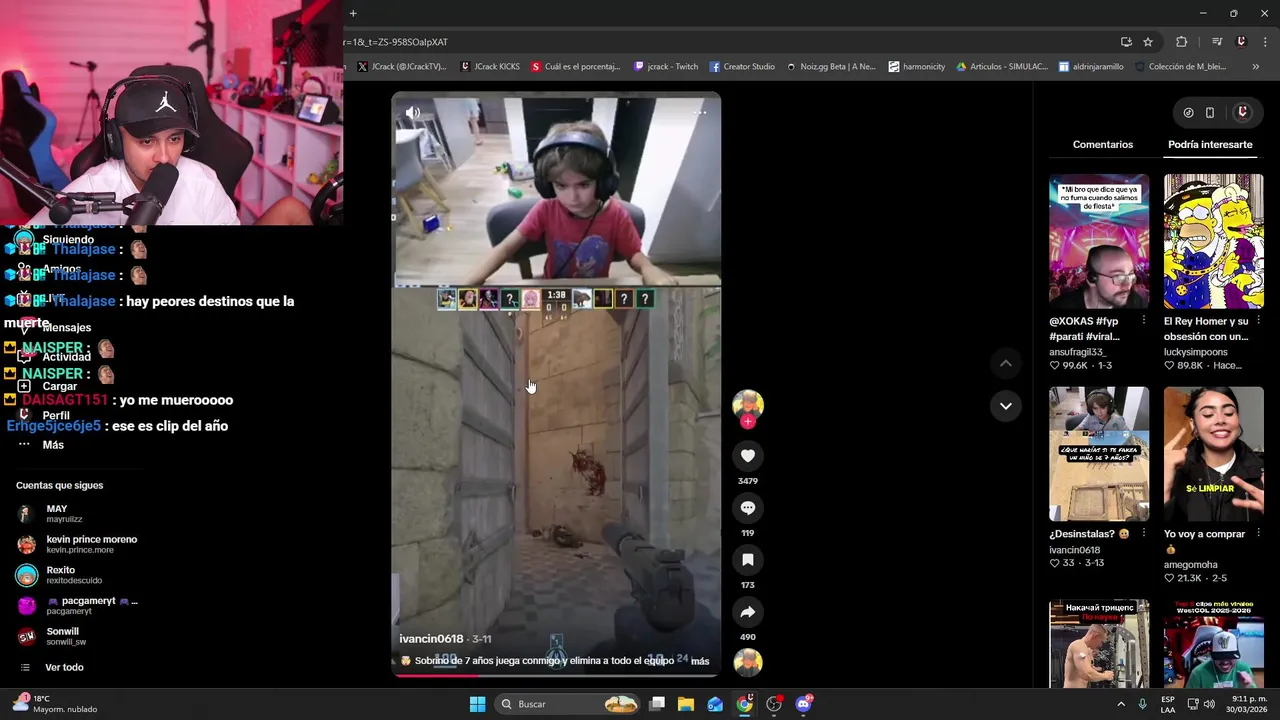1280x720 pixels.
Task: Share the video with the arrow icon
Action: click(x=747, y=612)
